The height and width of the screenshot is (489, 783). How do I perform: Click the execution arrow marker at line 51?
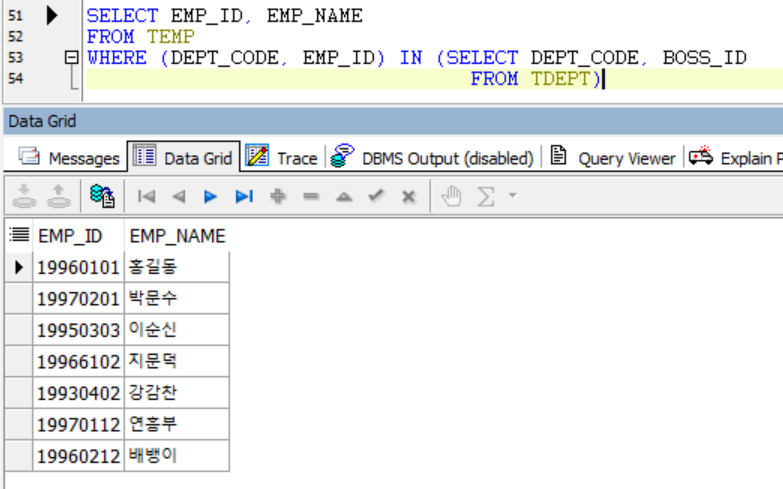click(x=51, y=15)
